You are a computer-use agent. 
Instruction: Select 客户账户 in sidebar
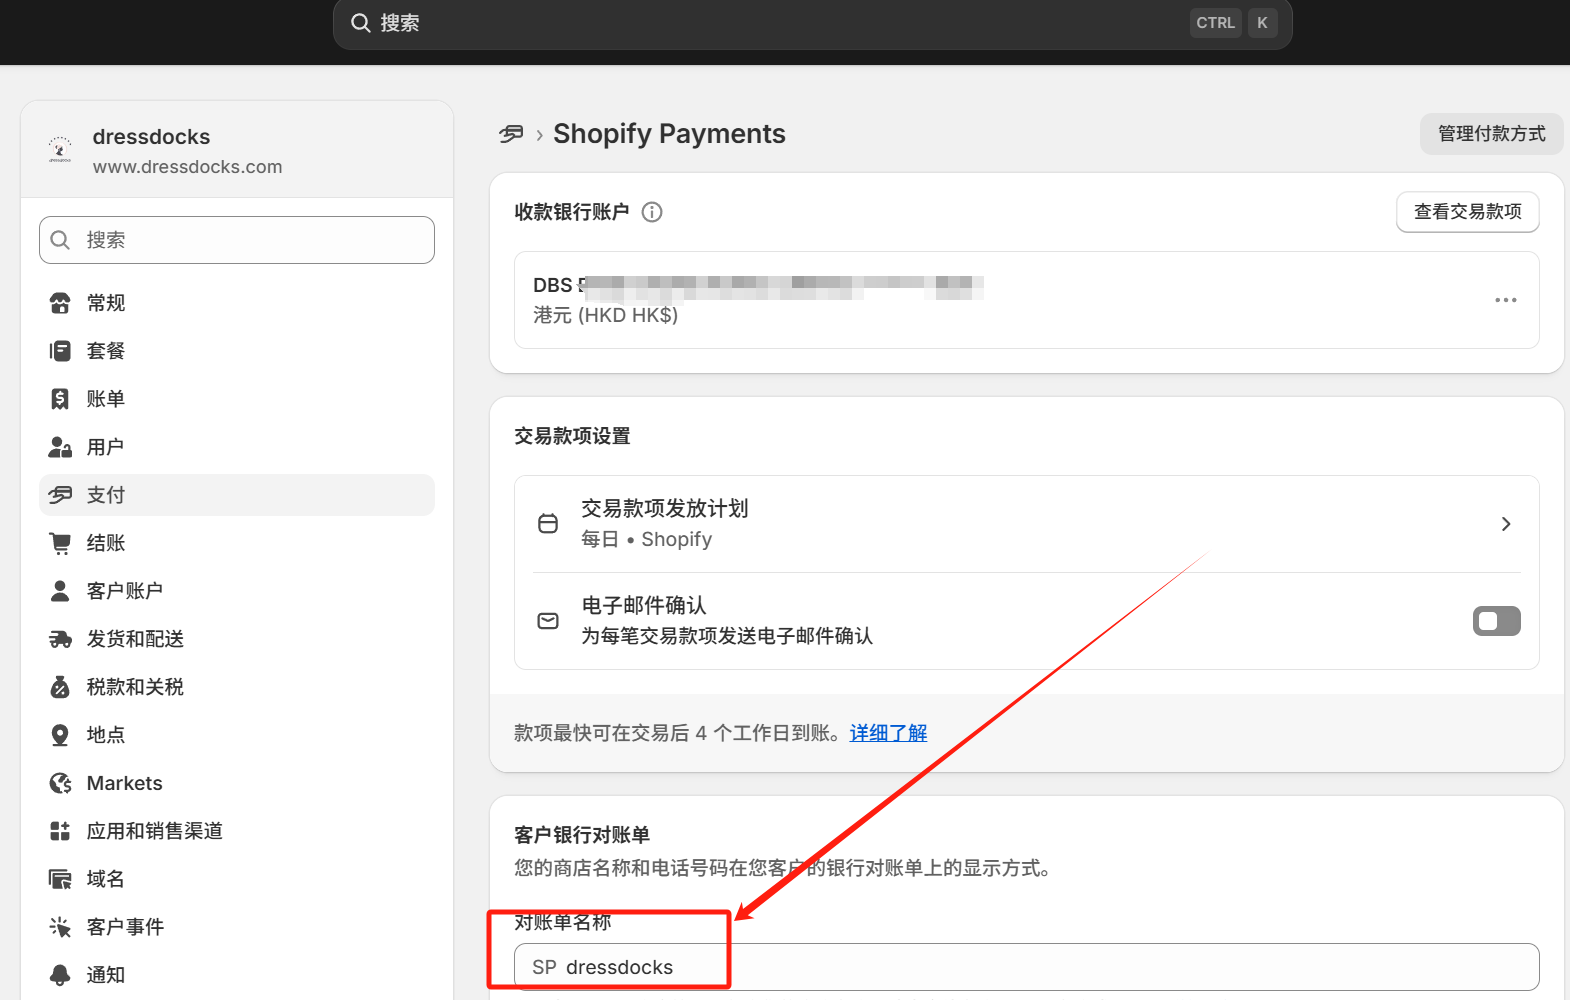point(237,591)
